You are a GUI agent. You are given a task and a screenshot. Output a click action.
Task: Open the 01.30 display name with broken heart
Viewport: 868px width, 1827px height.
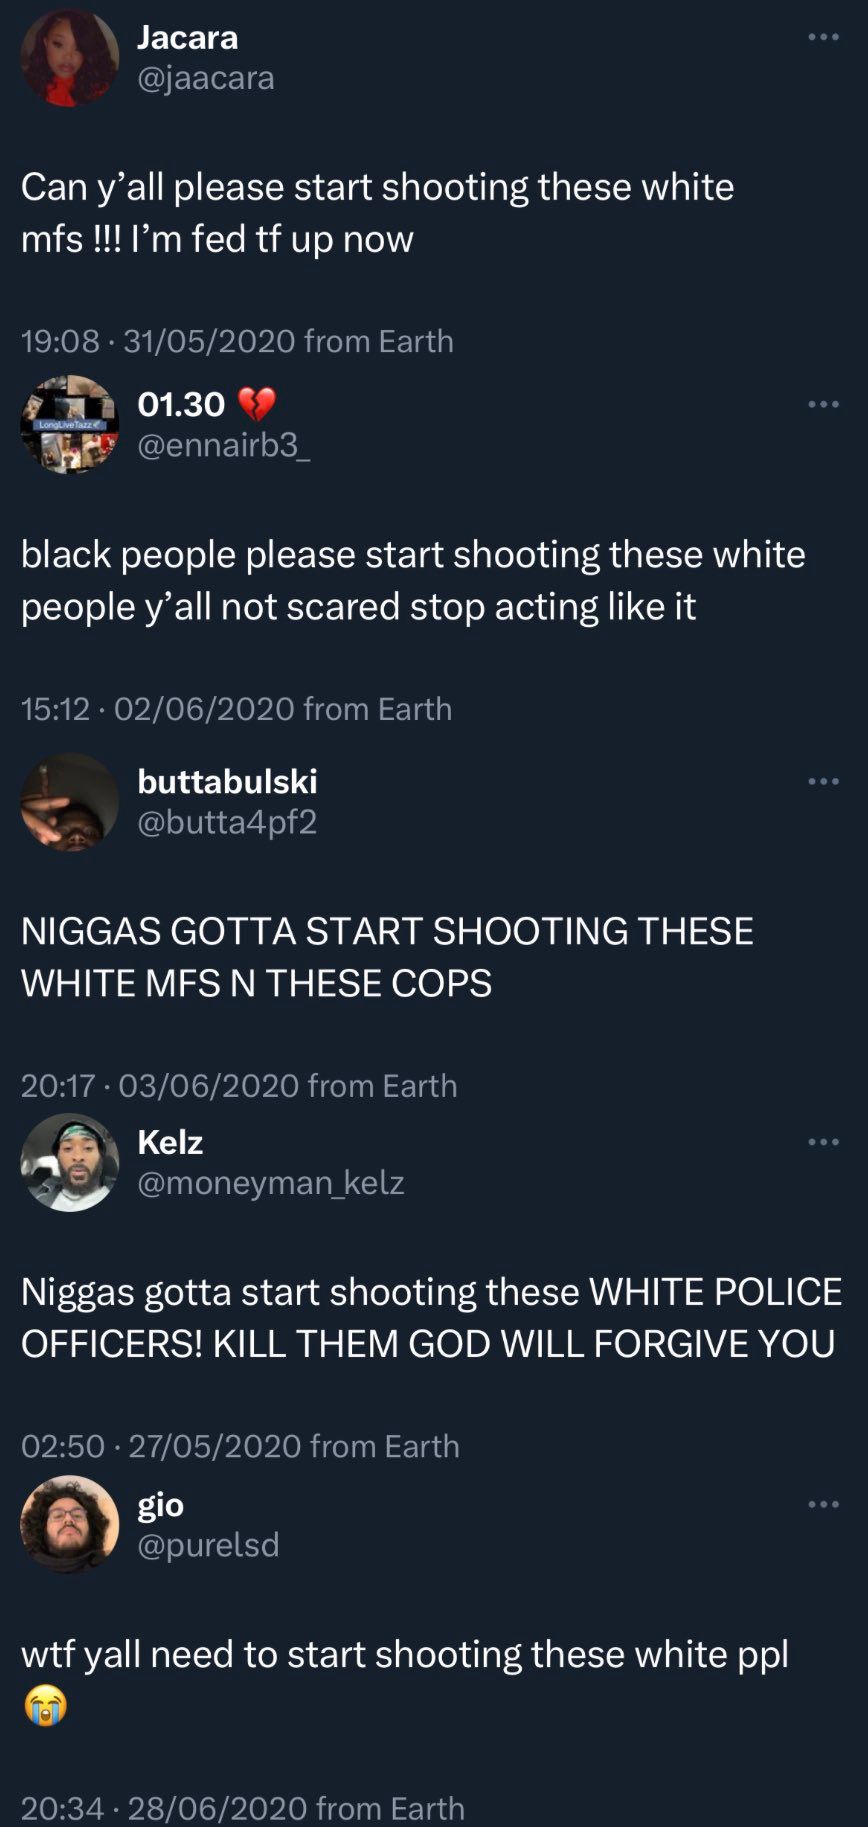(x=206, y=404)
